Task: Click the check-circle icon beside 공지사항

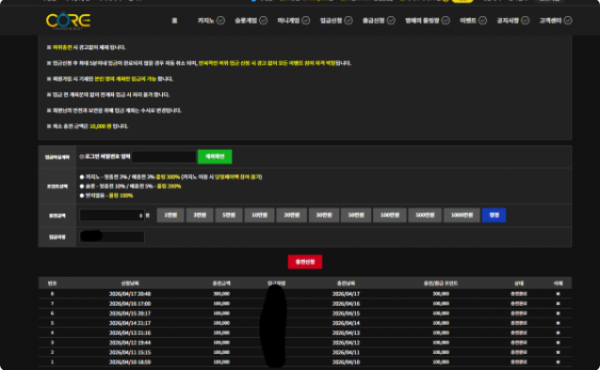Action: click(525, 20)
